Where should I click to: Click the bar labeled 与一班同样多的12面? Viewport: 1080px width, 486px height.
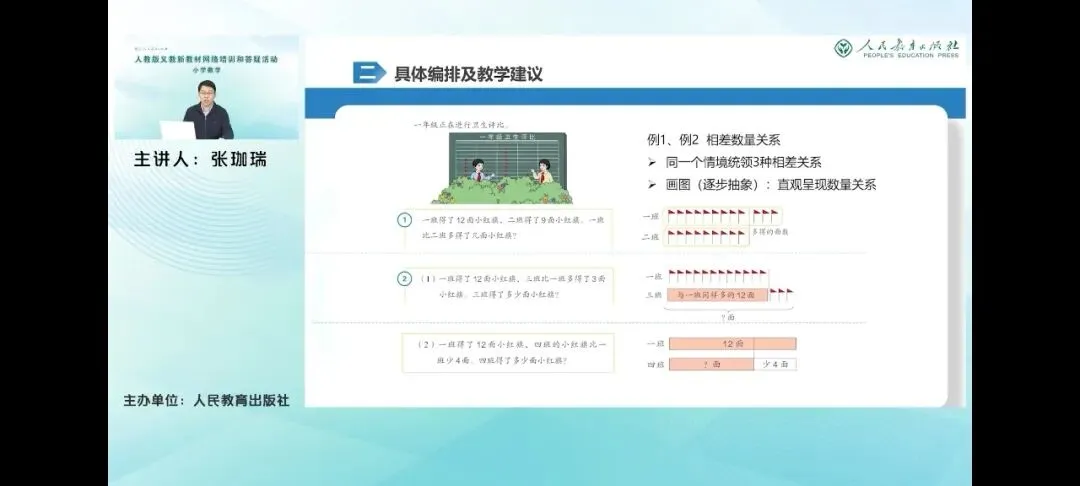click(716, 295)
